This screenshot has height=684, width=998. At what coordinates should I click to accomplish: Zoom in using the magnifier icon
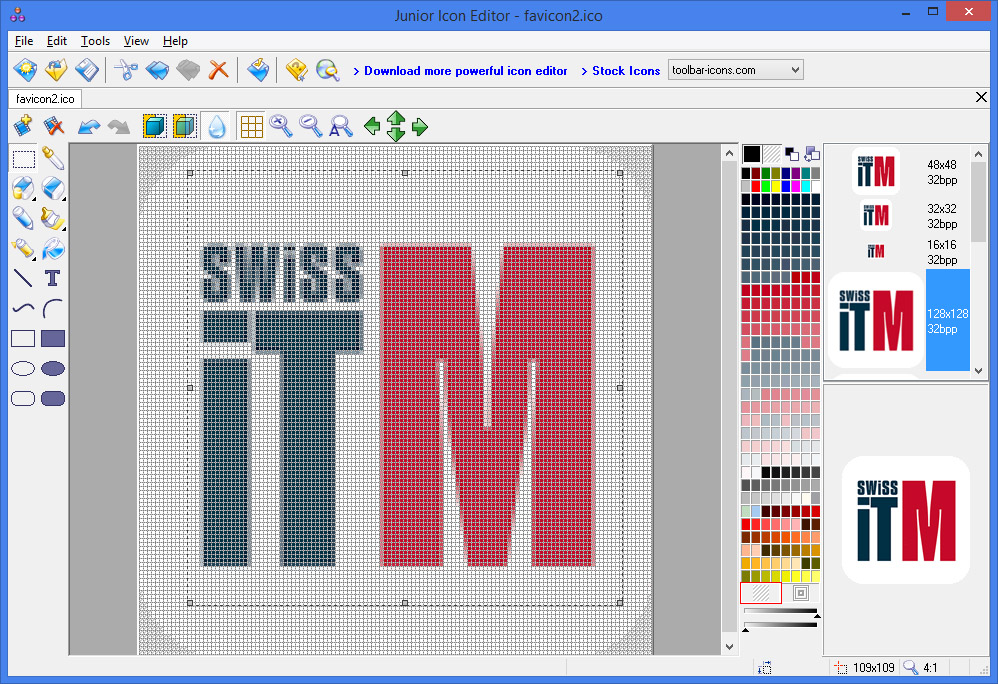pyautogui.click(x=282, y=126)
